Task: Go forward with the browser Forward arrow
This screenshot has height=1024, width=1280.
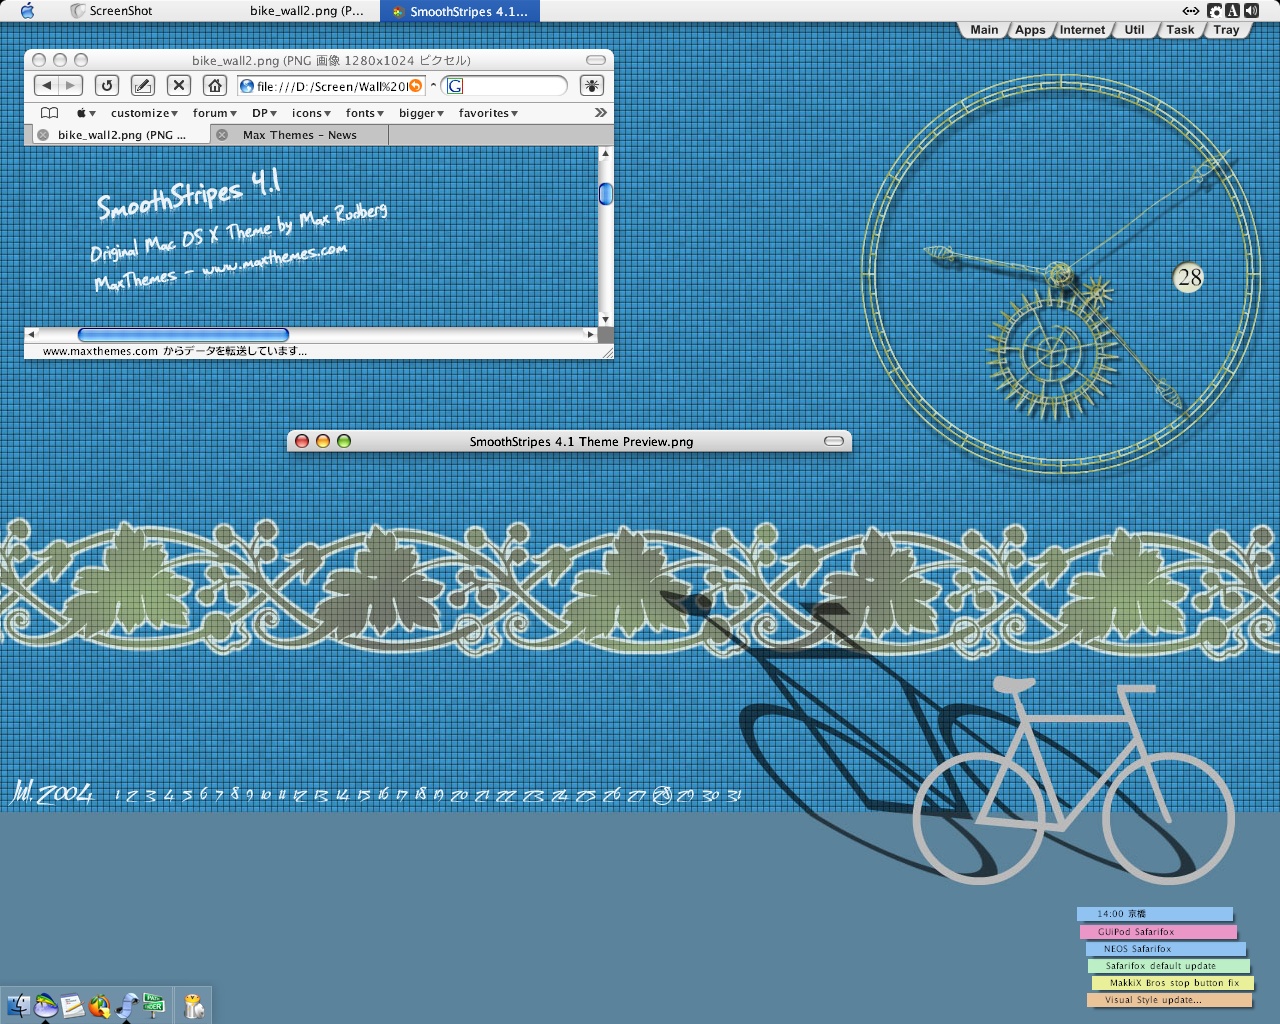Action: (x=70, y=86)
